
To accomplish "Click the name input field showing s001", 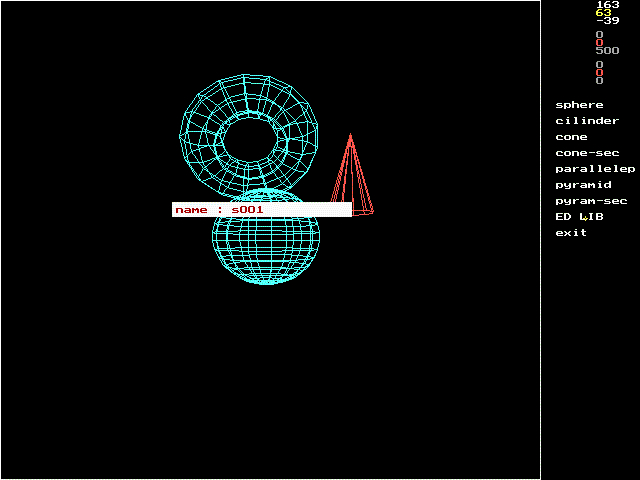I will (x=262, y=210).
